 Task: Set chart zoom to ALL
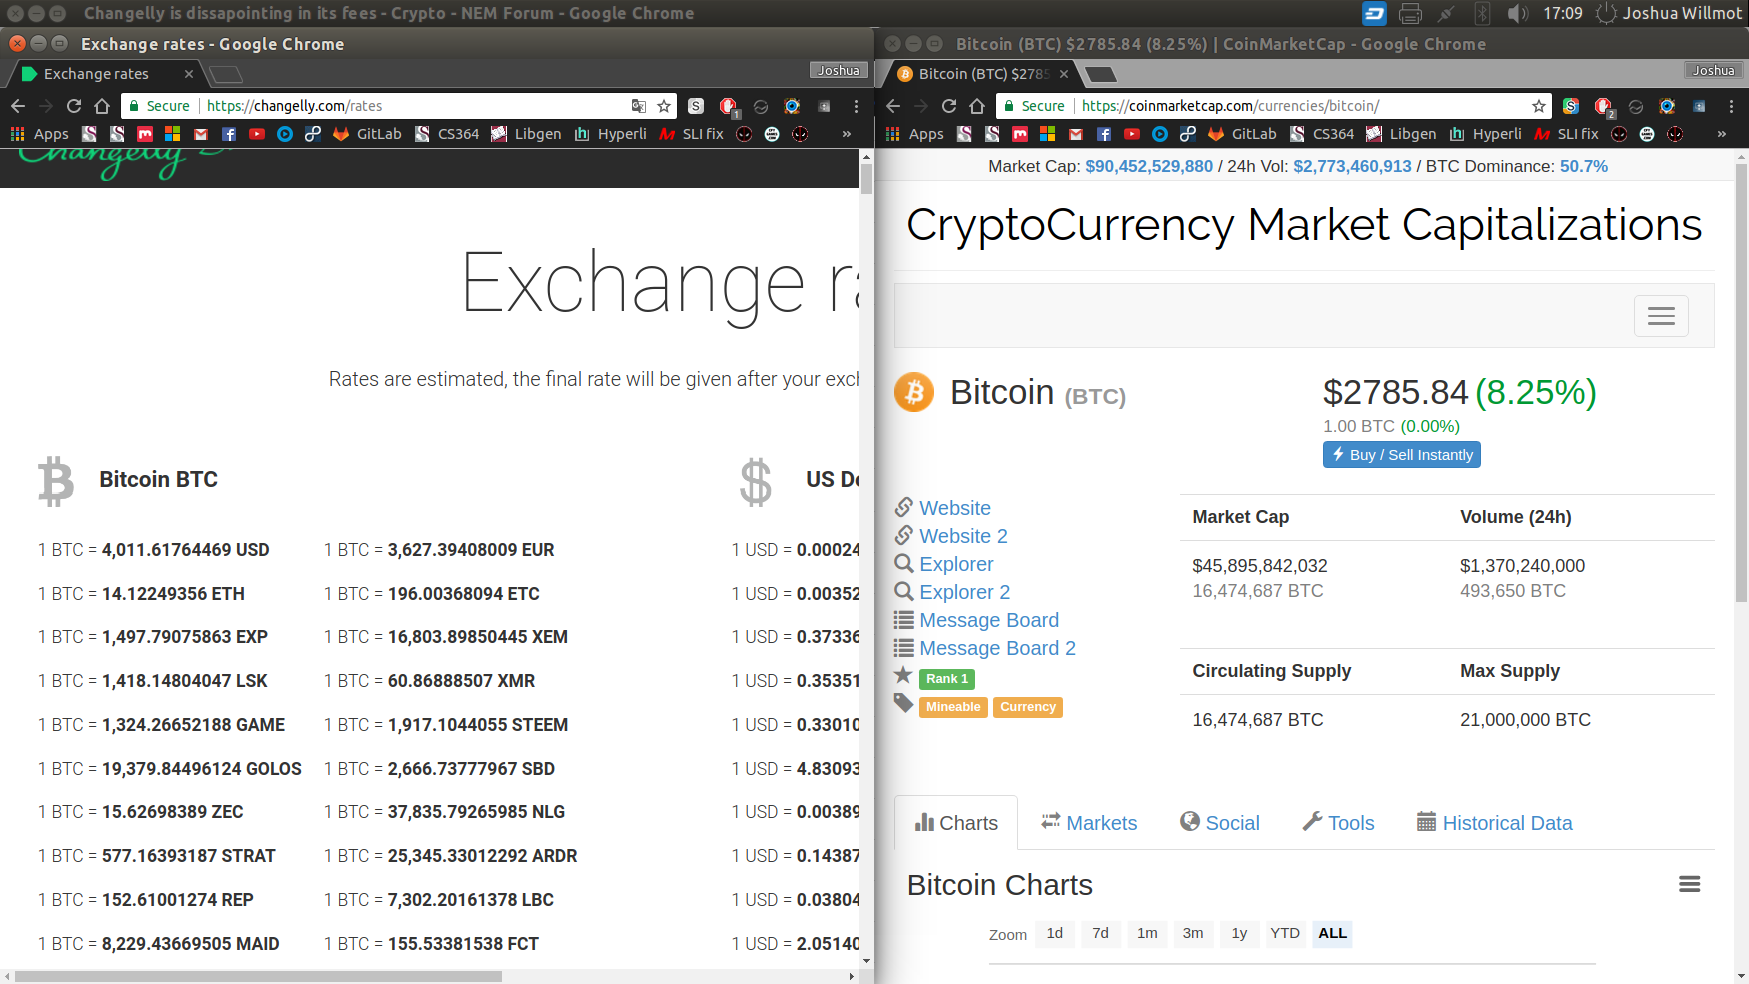pos(1332,933)
